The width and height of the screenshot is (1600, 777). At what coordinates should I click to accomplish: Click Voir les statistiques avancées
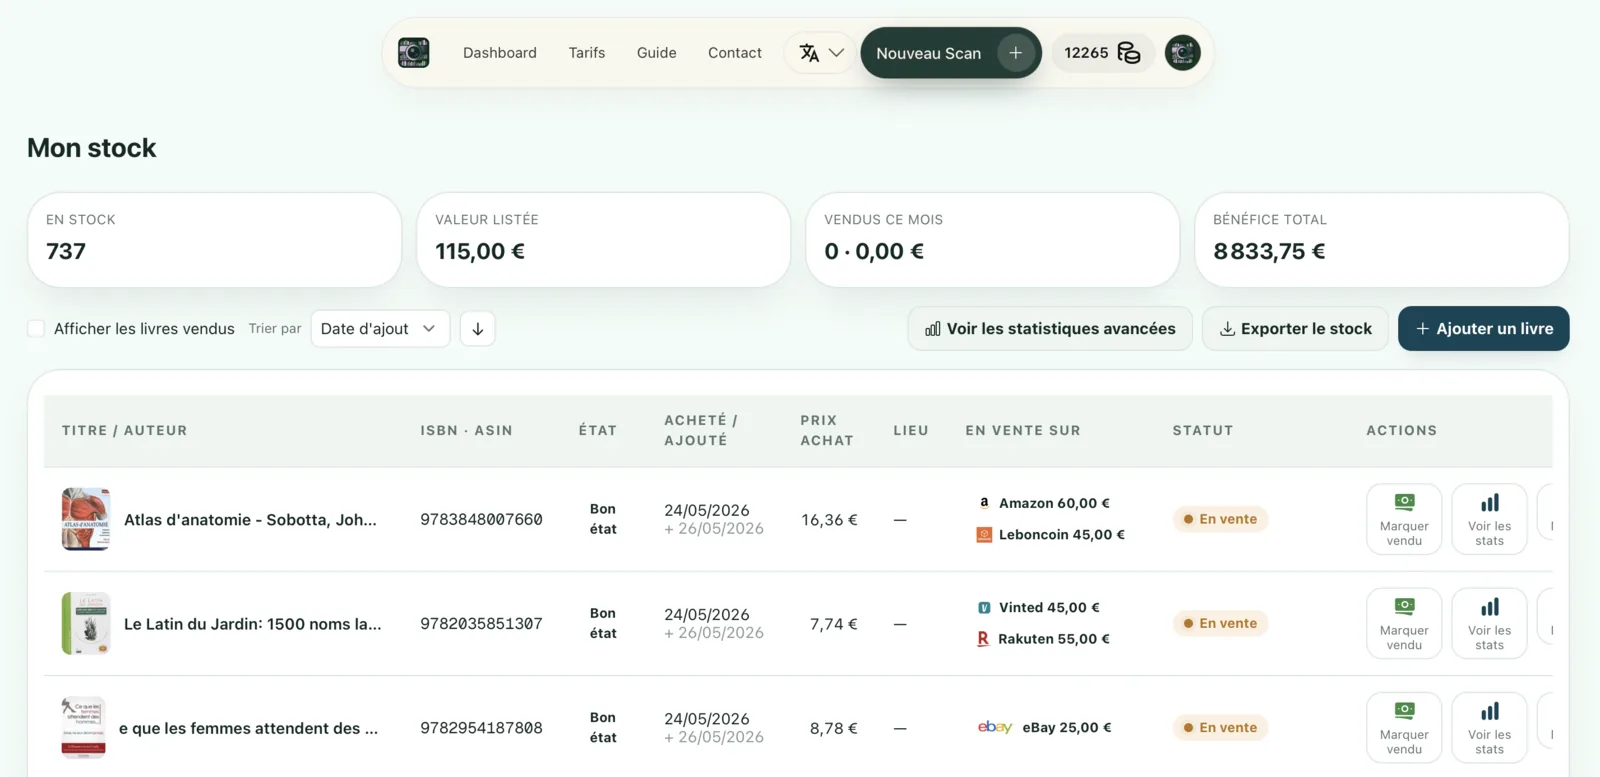click(1050, 329)
